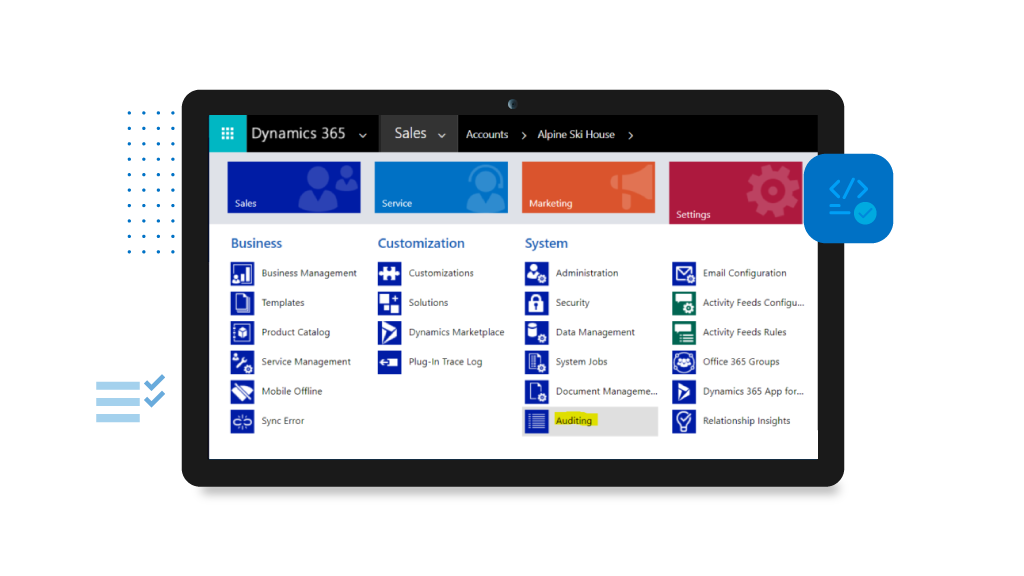Image resolution: width=1024 pixels, height=576 pixels.
Task: Open the Customizations link
Action: 441,273
